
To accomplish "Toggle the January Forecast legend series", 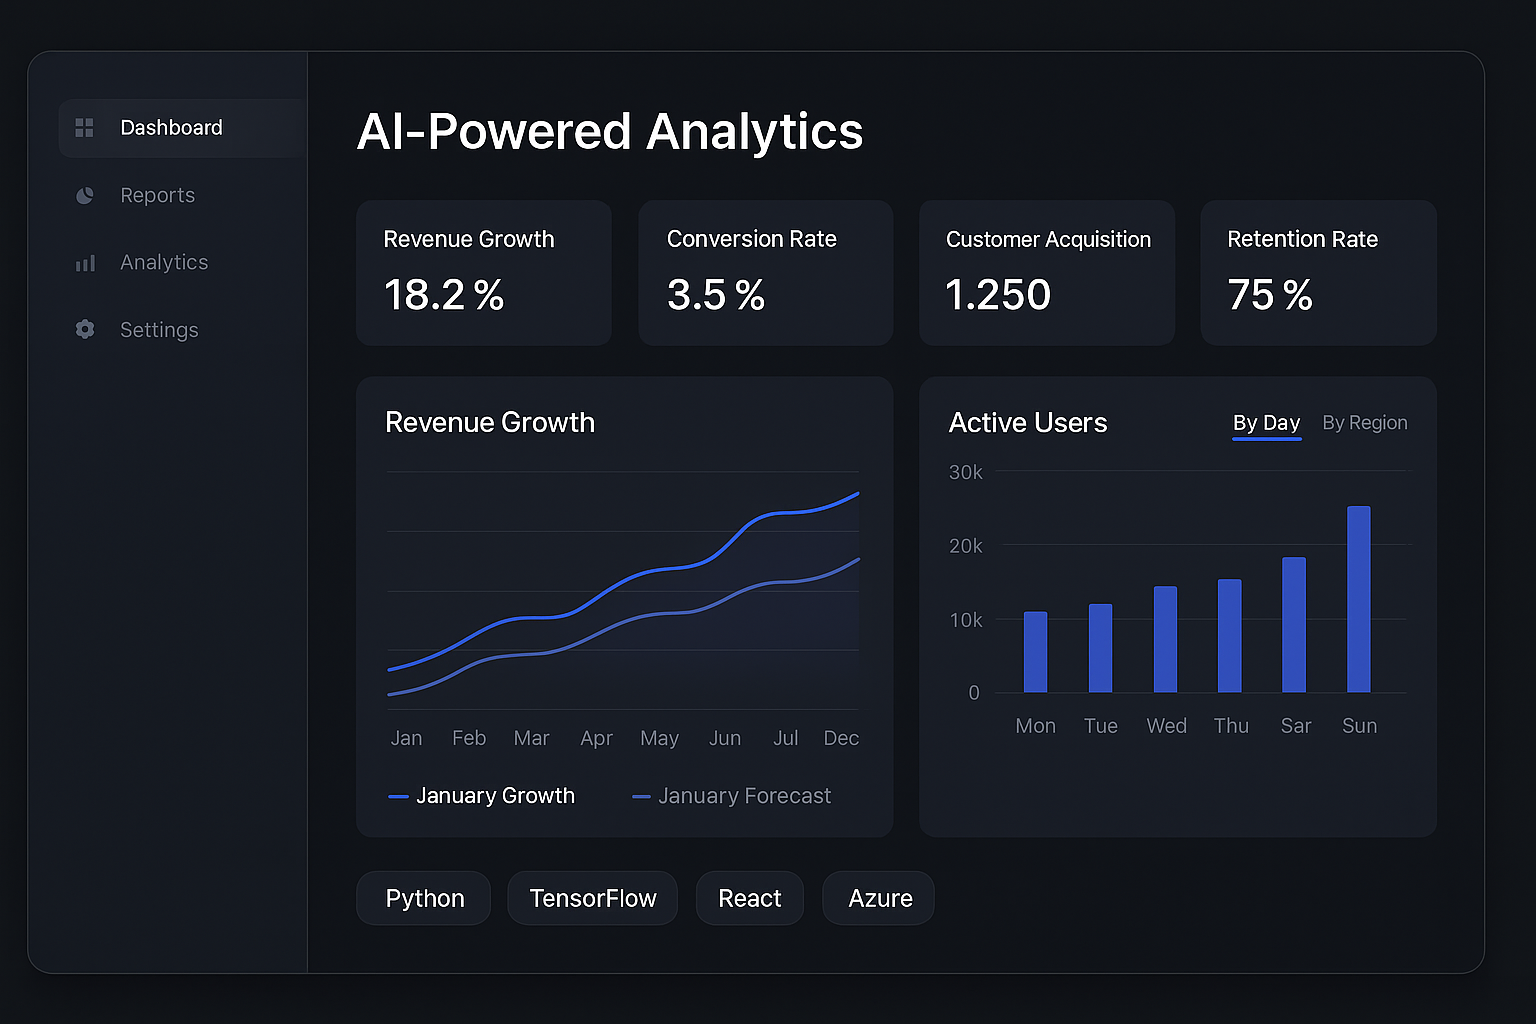I will (x=732, y=796).
